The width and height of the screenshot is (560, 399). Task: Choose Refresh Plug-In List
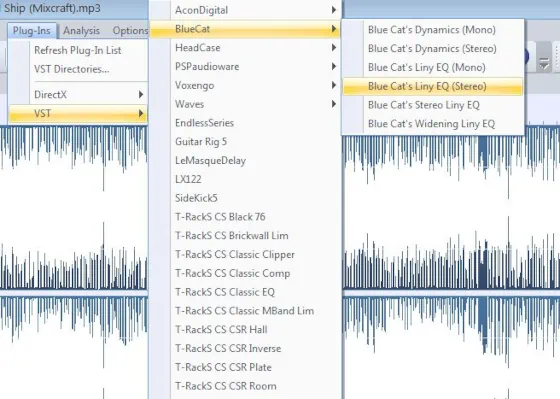click(x=78, y=50)
